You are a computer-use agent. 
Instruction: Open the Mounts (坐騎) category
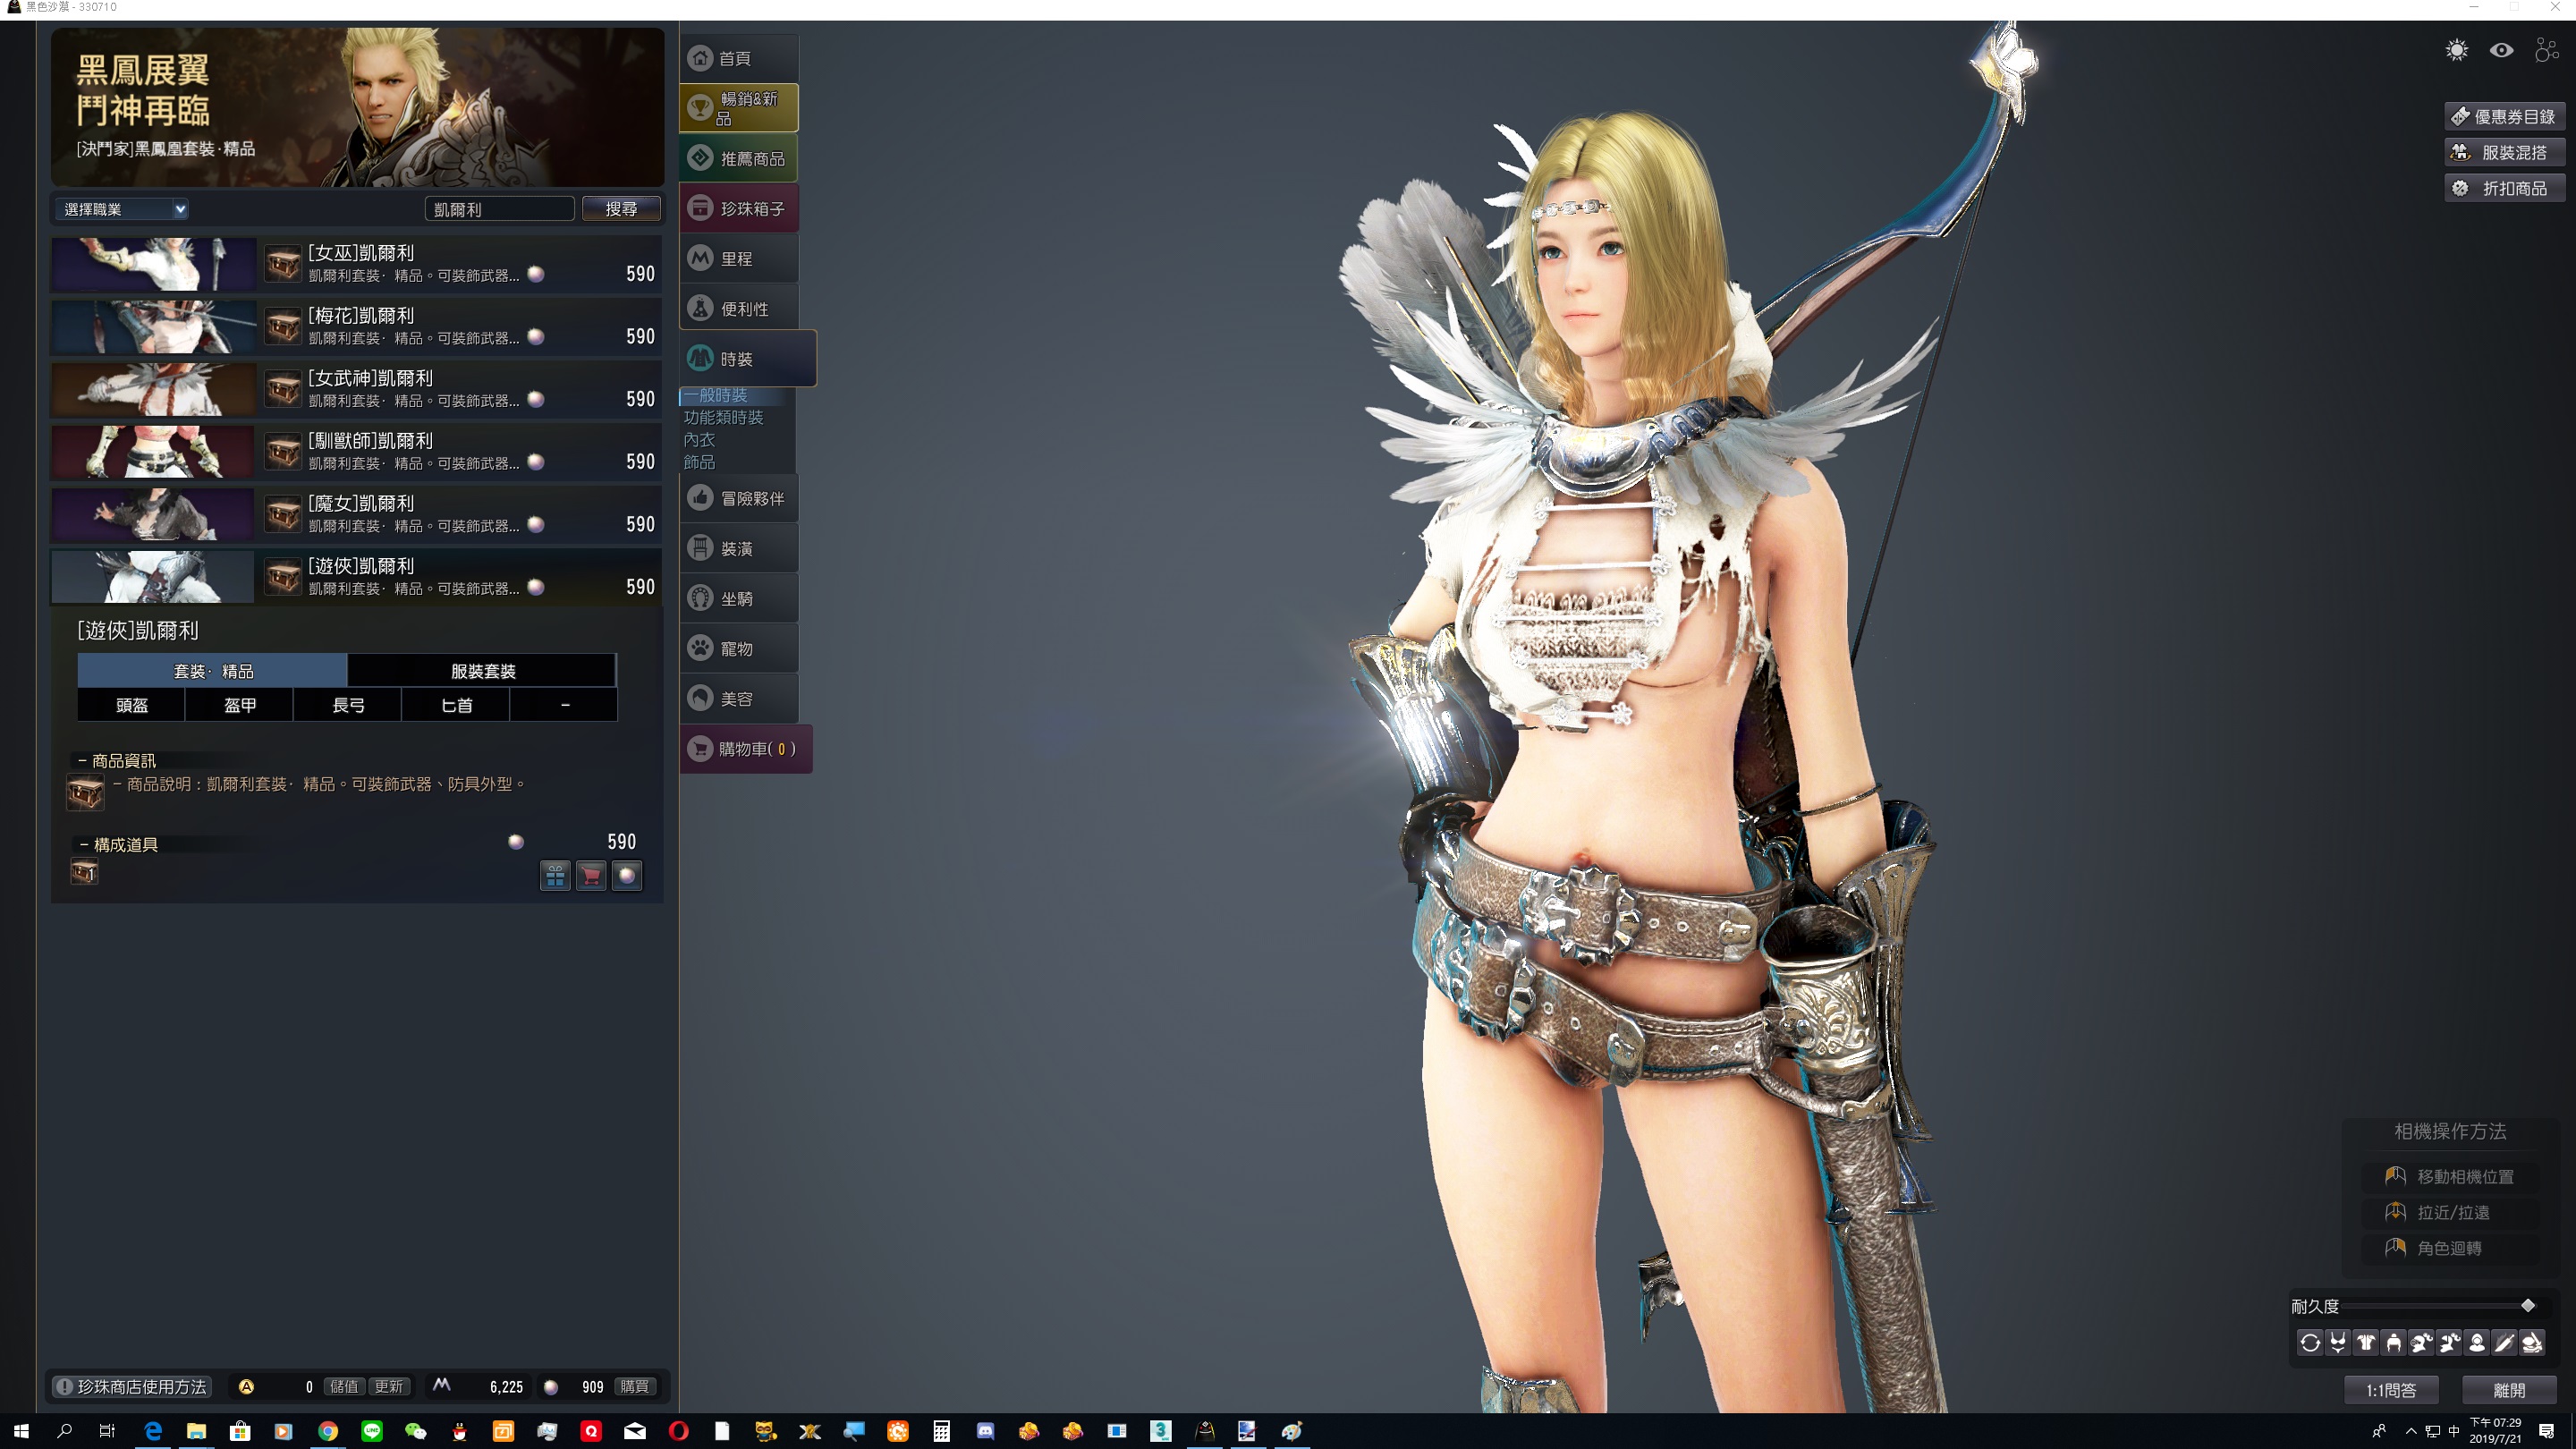pos(738,599)
